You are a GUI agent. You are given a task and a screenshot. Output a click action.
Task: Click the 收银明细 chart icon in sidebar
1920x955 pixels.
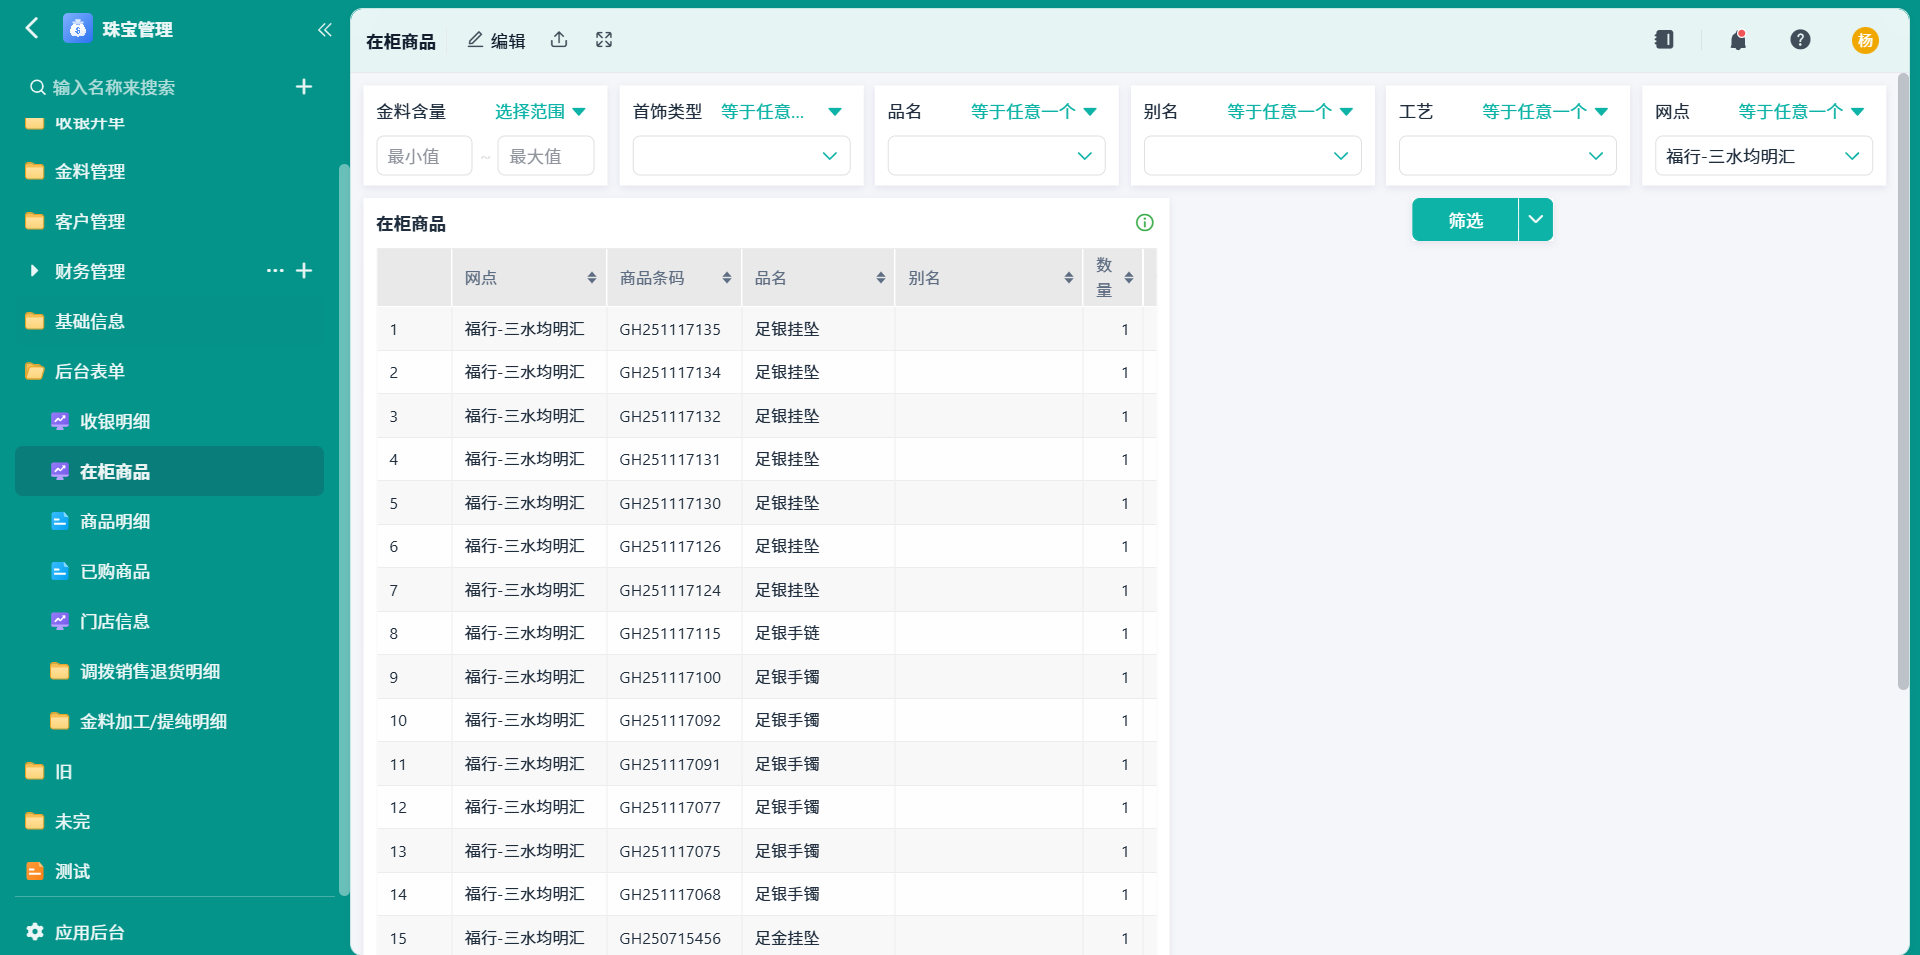60,421
